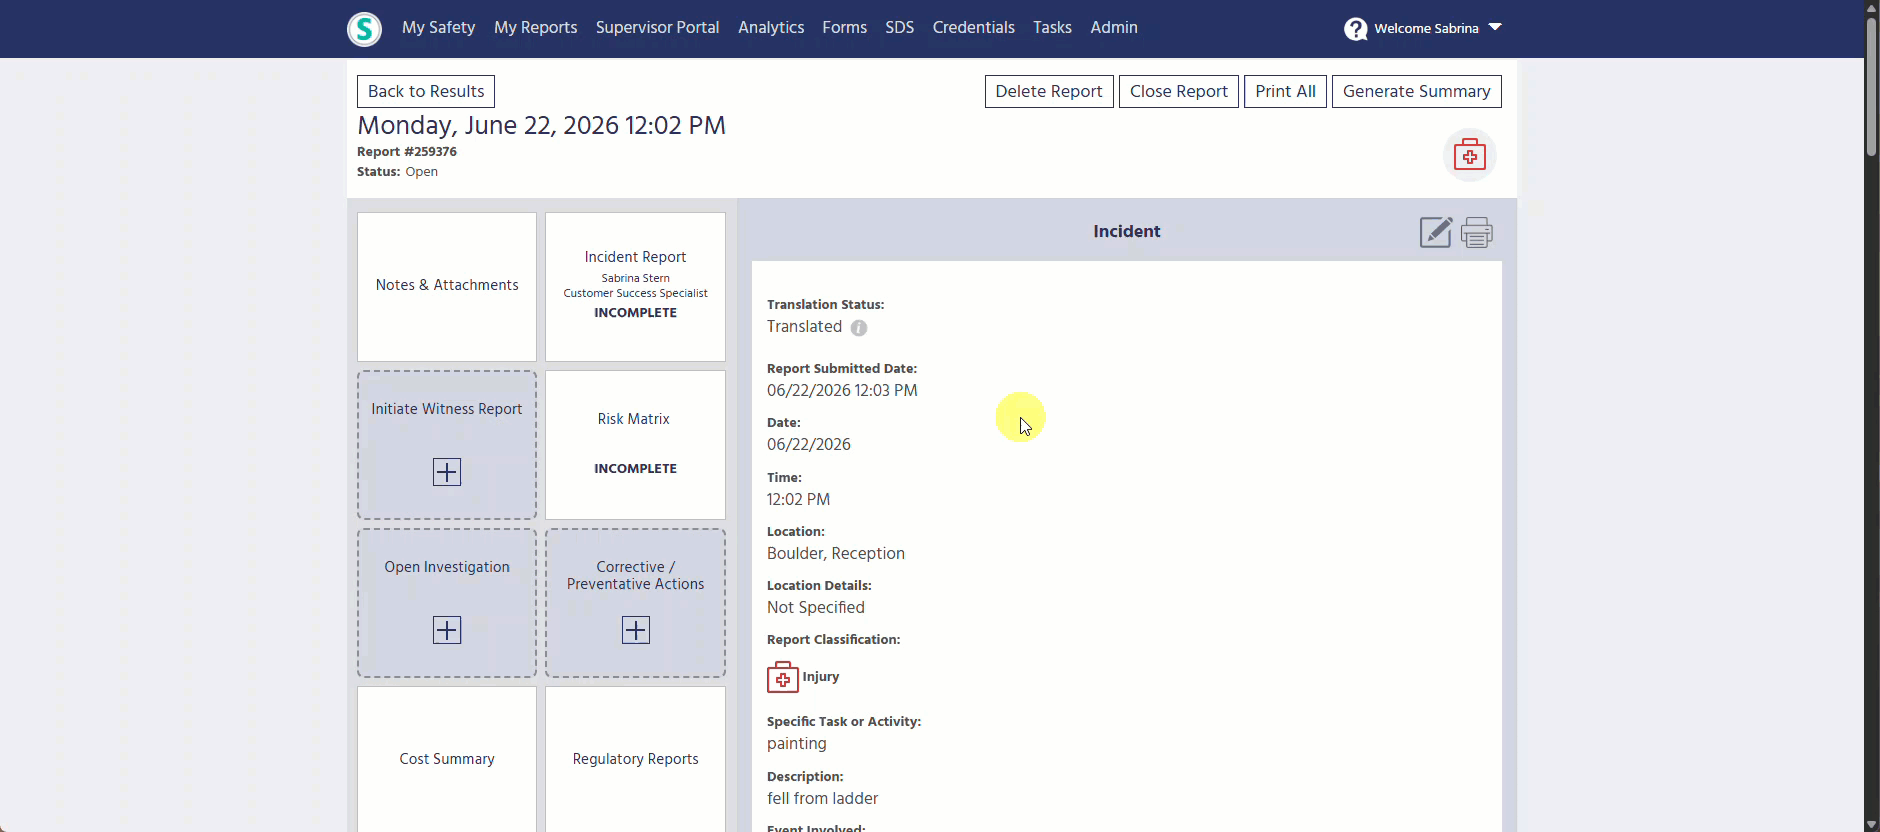
Task: Click the green S logo icon
Action: coord(365,29)
